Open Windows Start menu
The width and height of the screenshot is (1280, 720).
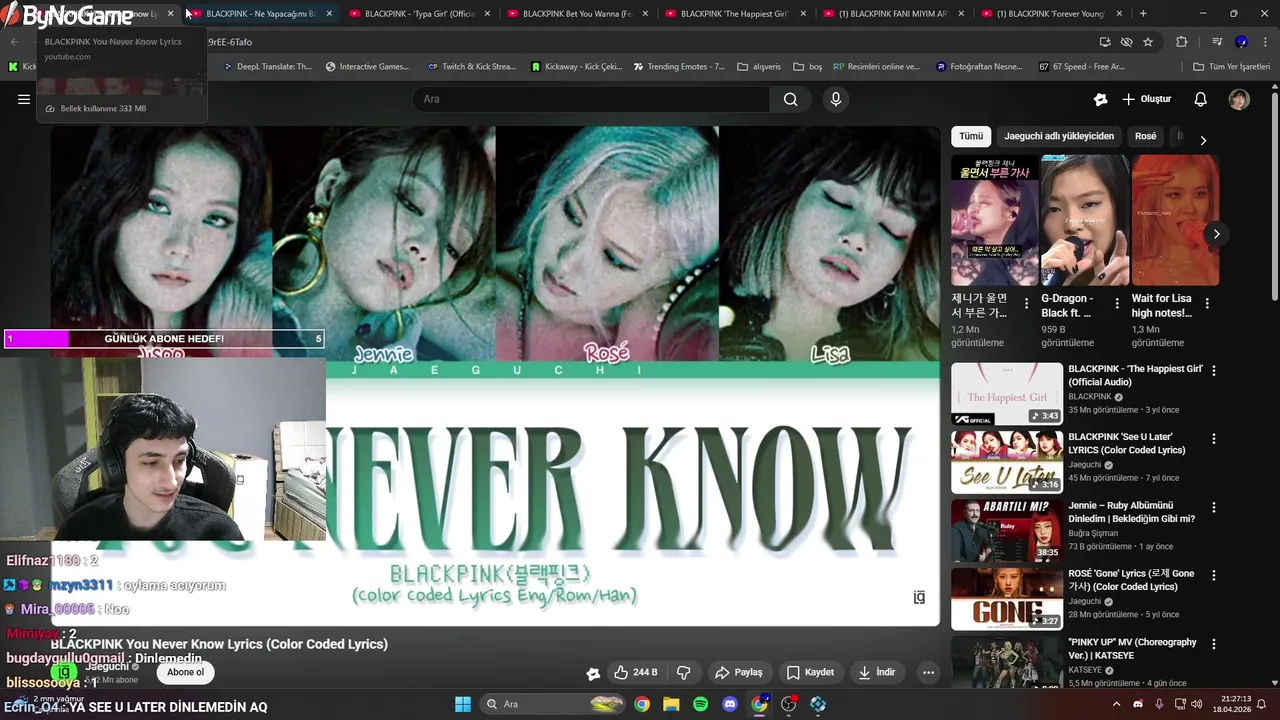click(463, 704)
